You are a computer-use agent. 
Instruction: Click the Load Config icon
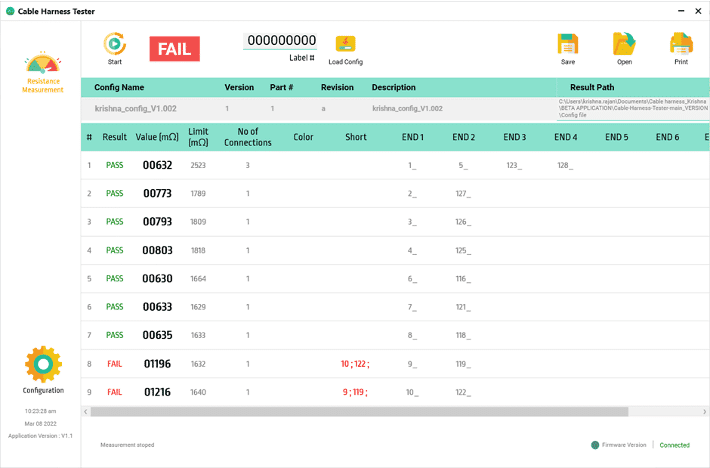point(345,44)
